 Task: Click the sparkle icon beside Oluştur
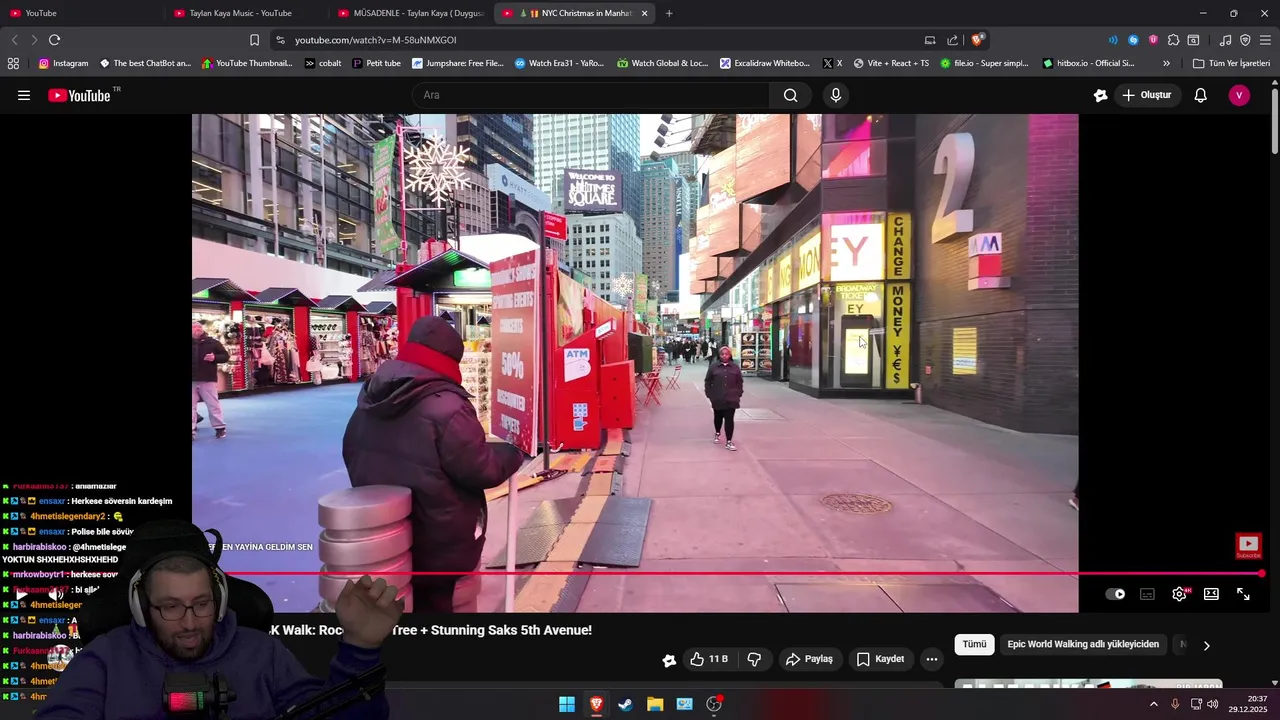(x=1100, y=95)
